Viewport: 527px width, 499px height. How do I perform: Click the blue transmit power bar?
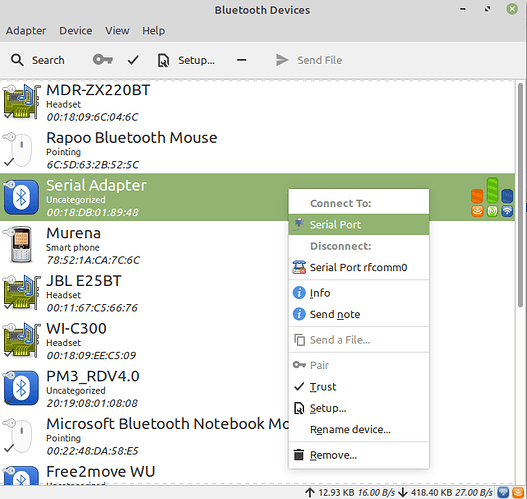coord(507,196)
